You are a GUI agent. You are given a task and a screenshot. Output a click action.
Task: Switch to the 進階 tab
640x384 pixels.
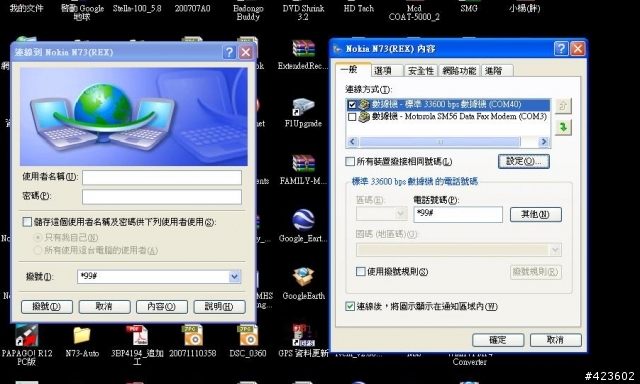[496, 71]
